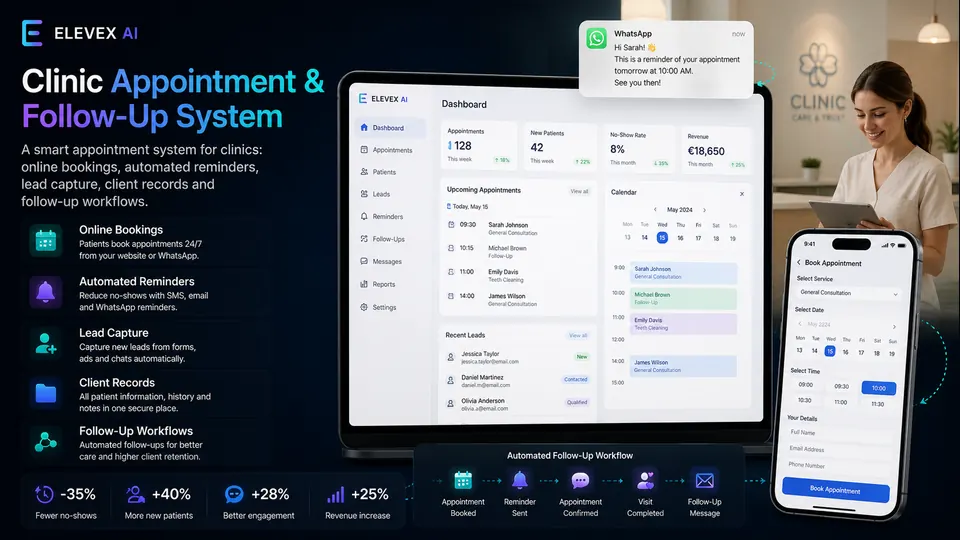This screenshot has height=540, width=960.
Task: Go to previous month in dashboard calendar
Action: tap(655, 209)
